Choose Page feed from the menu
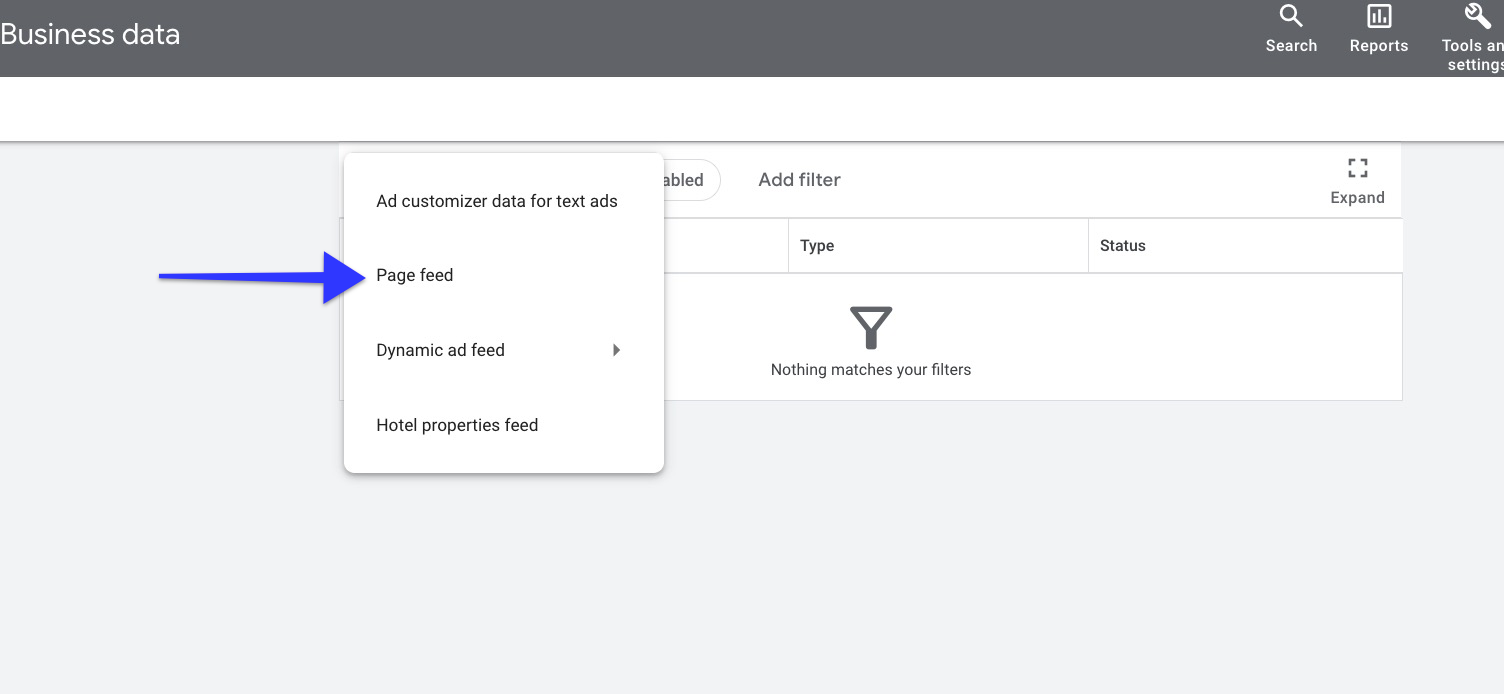Viewport: 1504px width, 694px height. (x=503, y=275)
